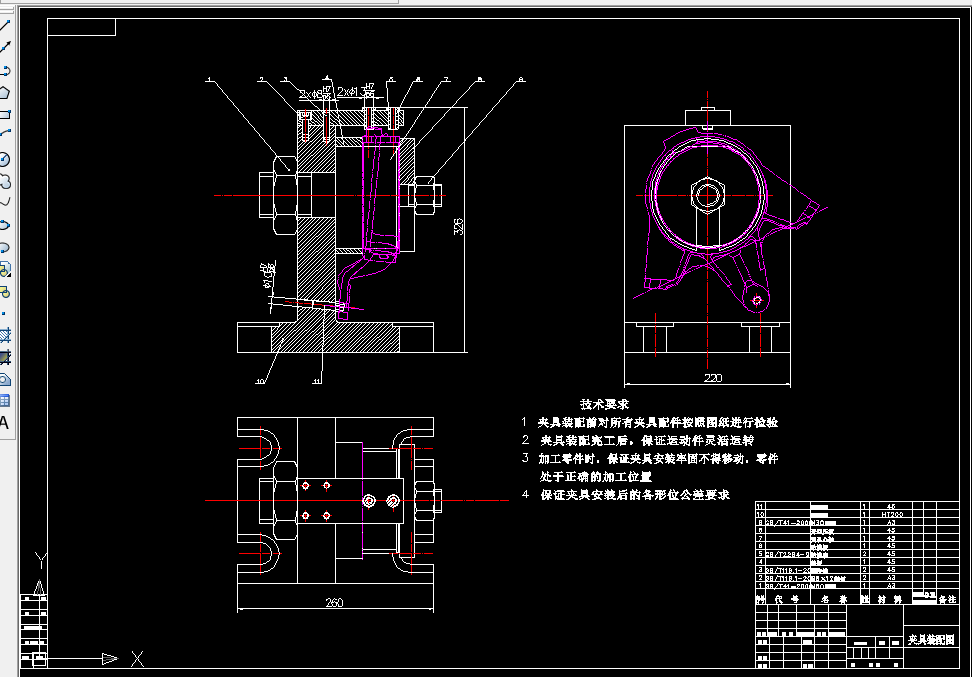Select the Polygon tool
This screenshot has width=972, height=677.
point(4,92)
